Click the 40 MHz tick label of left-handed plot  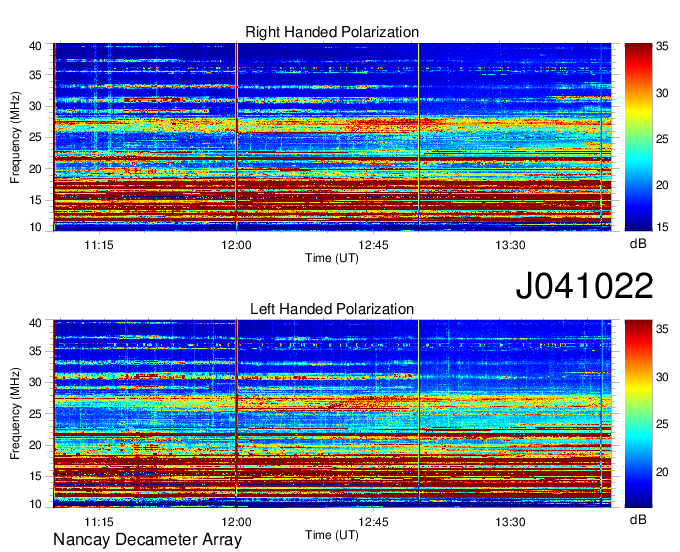[35, 323]
